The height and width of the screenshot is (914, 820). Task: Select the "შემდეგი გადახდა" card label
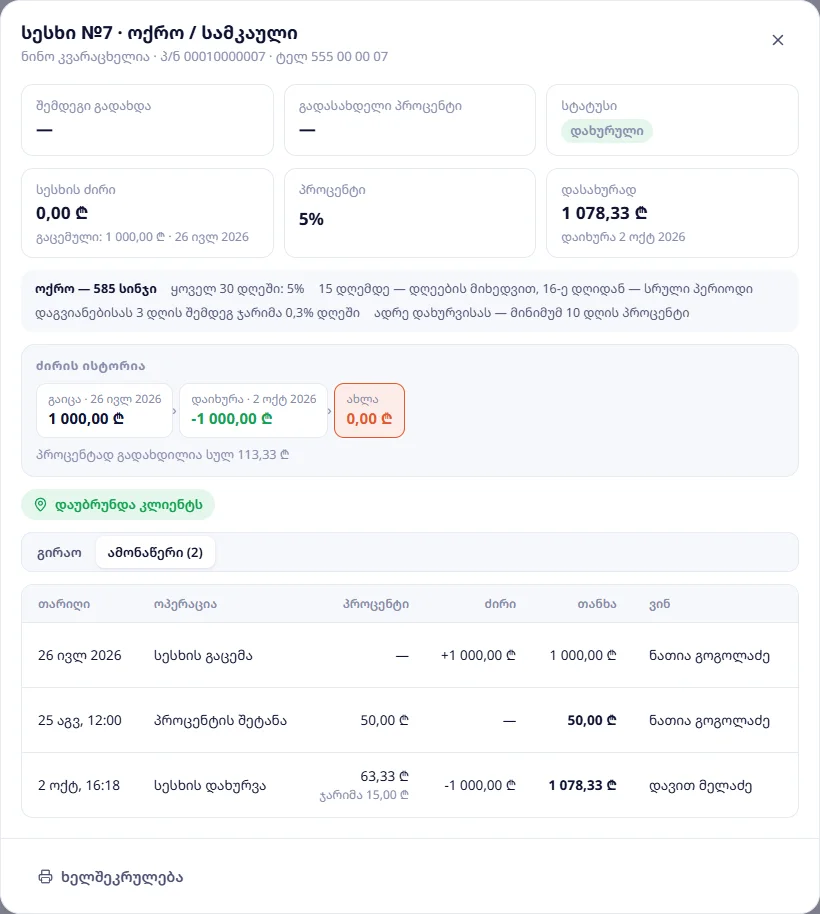(x=93, y=106)
